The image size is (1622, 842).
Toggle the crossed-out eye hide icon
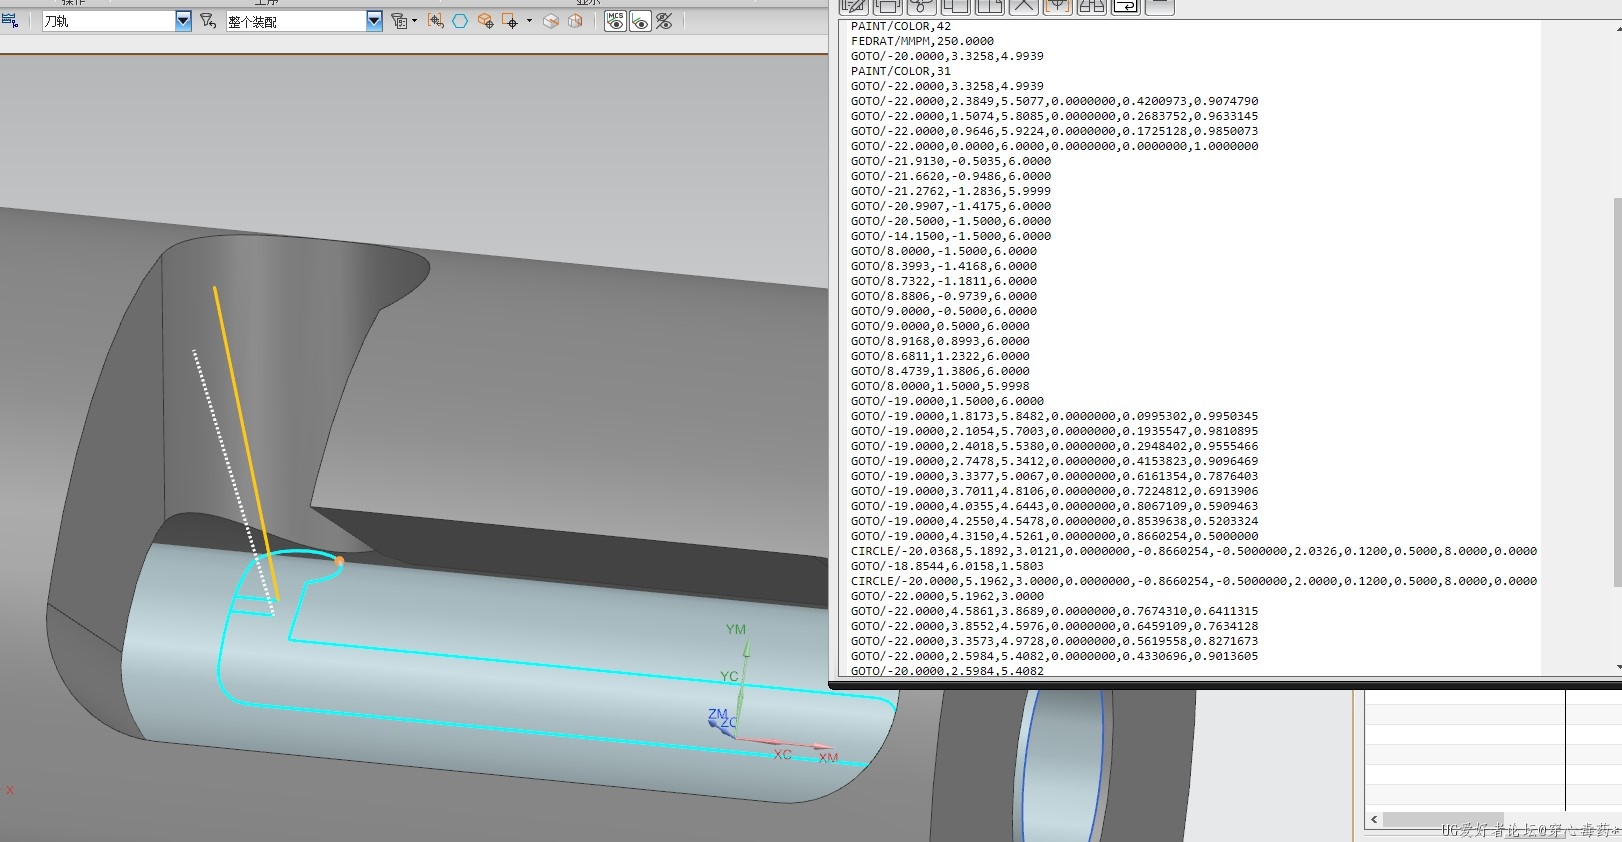pyautogui.click(x=665, y=21)
